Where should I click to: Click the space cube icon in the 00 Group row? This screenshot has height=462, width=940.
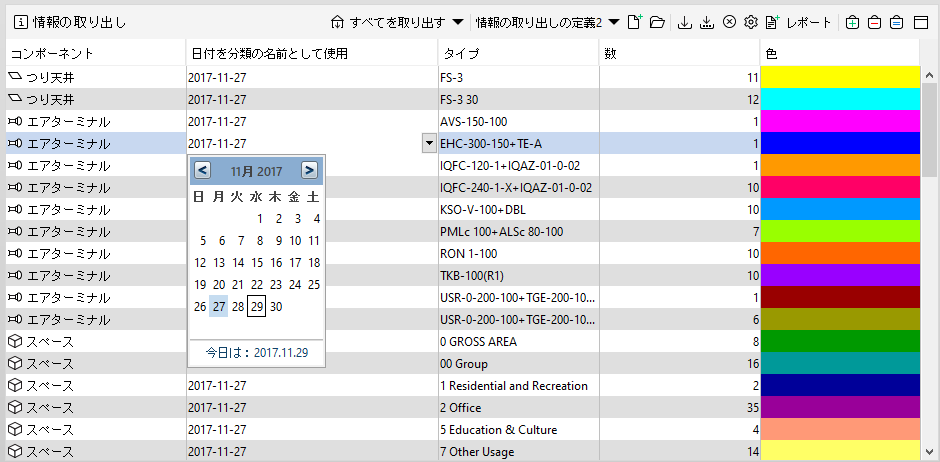coord(14,364)
